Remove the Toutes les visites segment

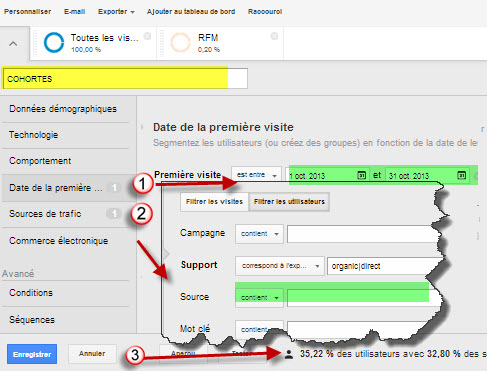point(147,36)
